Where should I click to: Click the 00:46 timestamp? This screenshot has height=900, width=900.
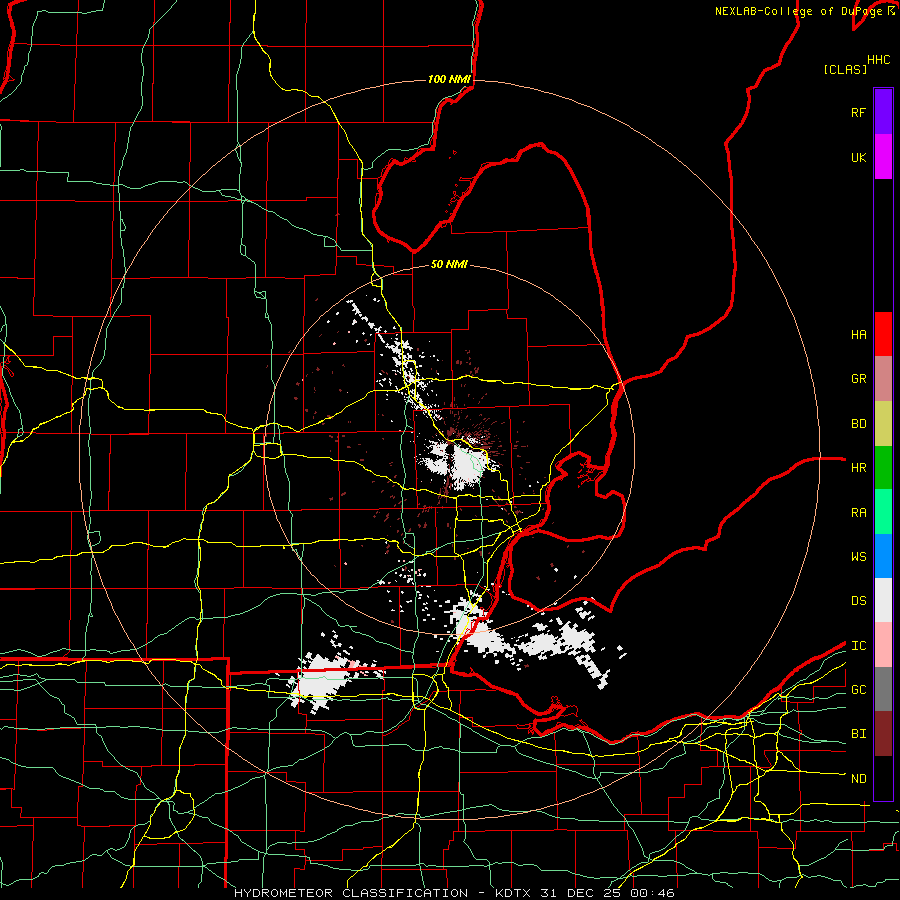coord(652,893)
